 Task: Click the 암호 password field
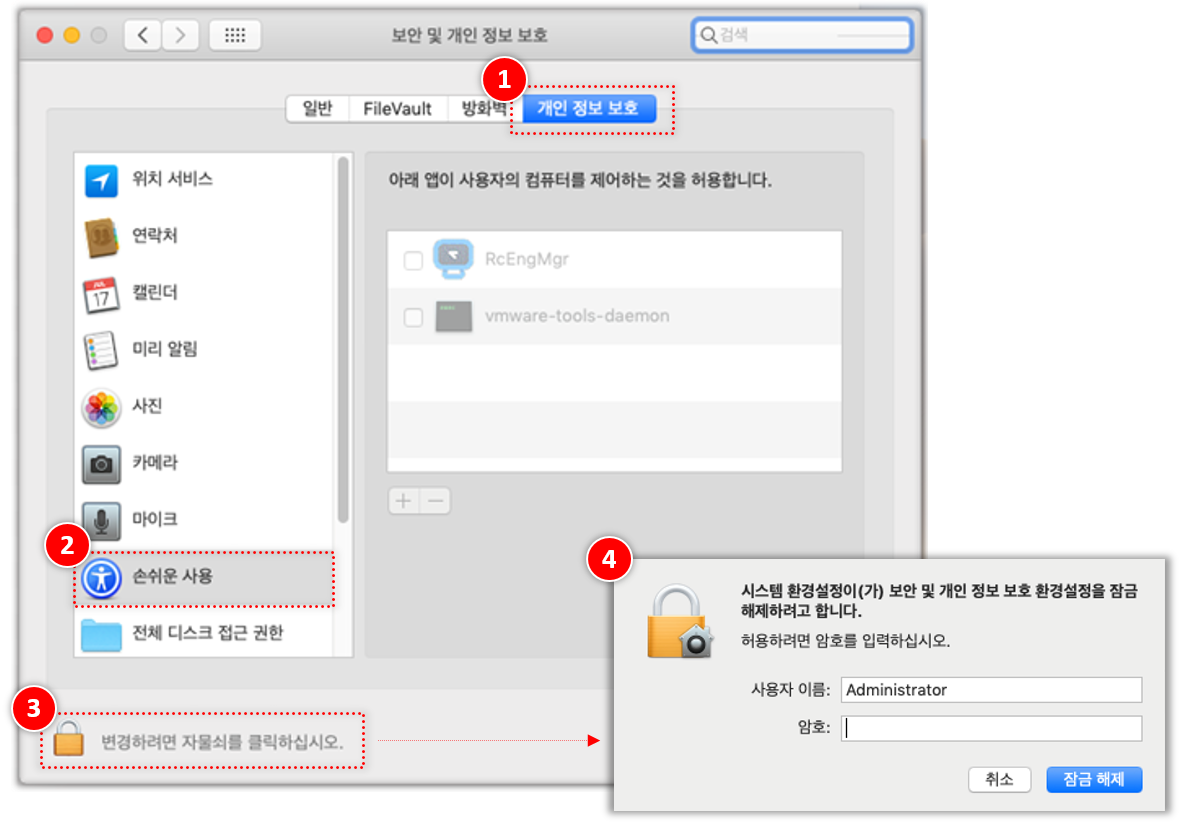pyautogui.click(x=991, y=729)
